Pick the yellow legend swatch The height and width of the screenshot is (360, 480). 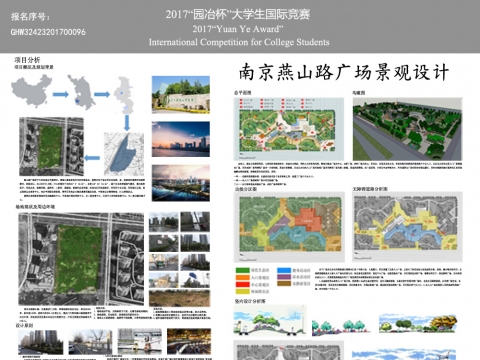pyautogui.click(x=242, y=291)
